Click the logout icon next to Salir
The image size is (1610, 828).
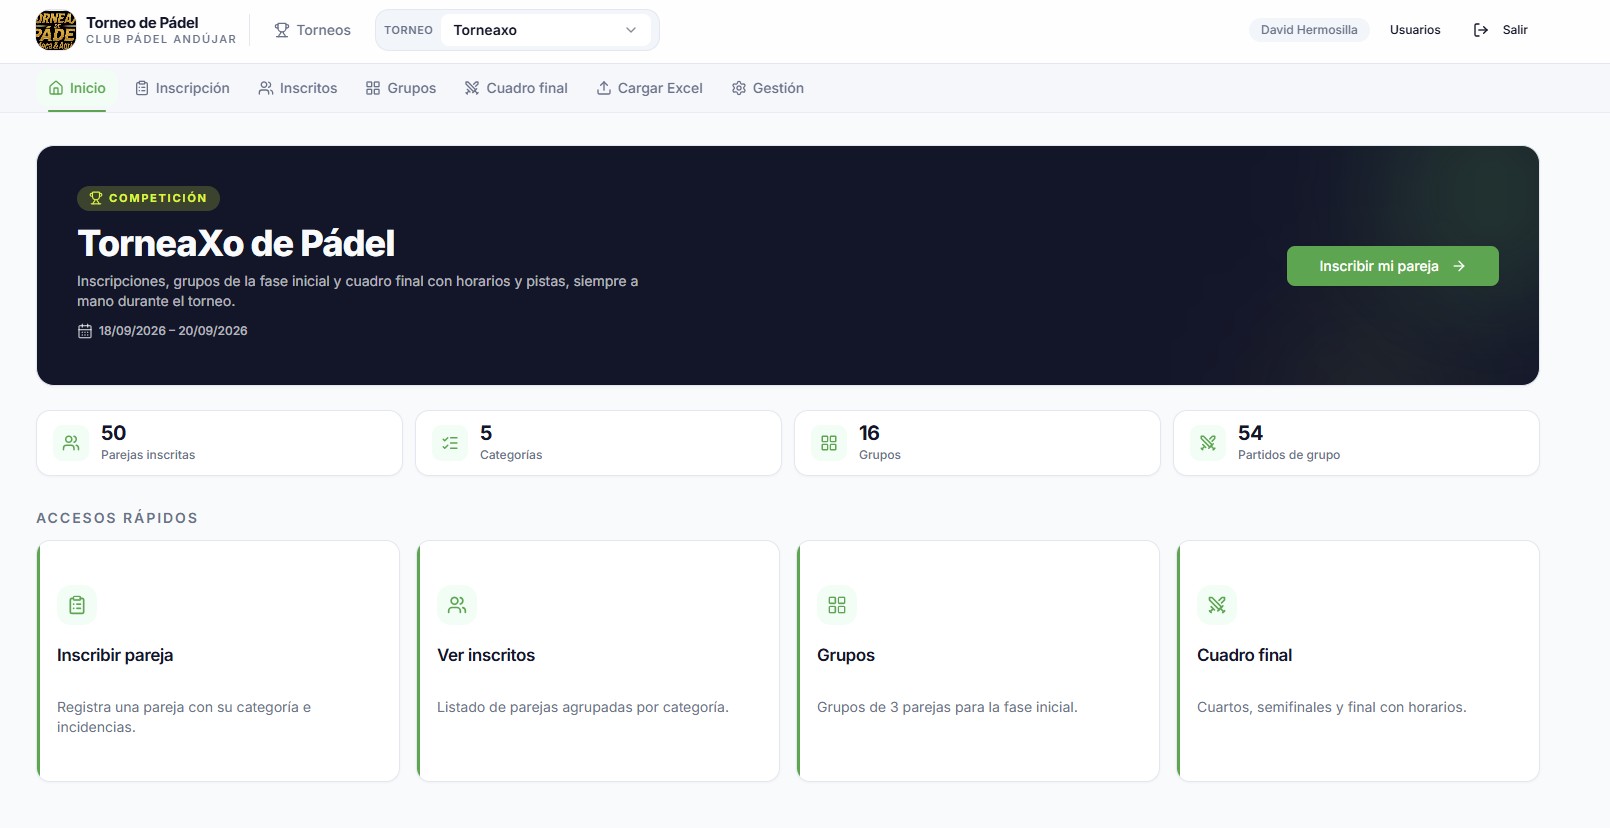pyautogui.click(x=1481, y=30)
